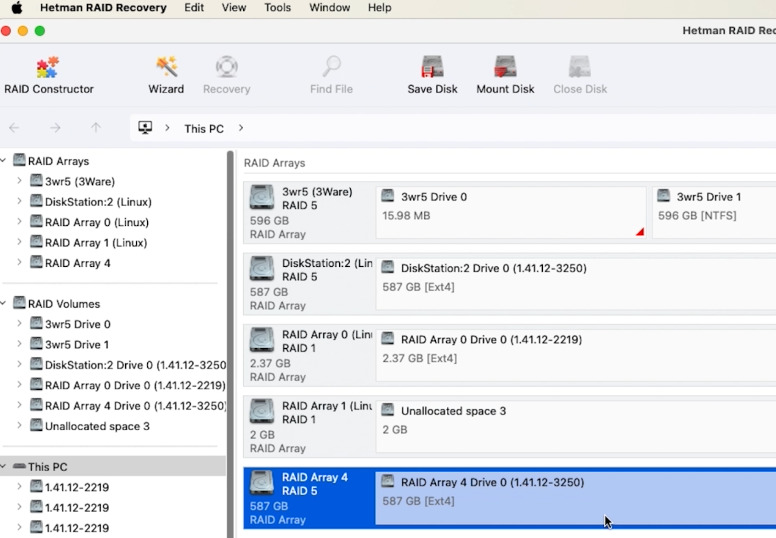Go forward with the right arrow
Viewport: 776px width, 538px height.
point(55,128)
